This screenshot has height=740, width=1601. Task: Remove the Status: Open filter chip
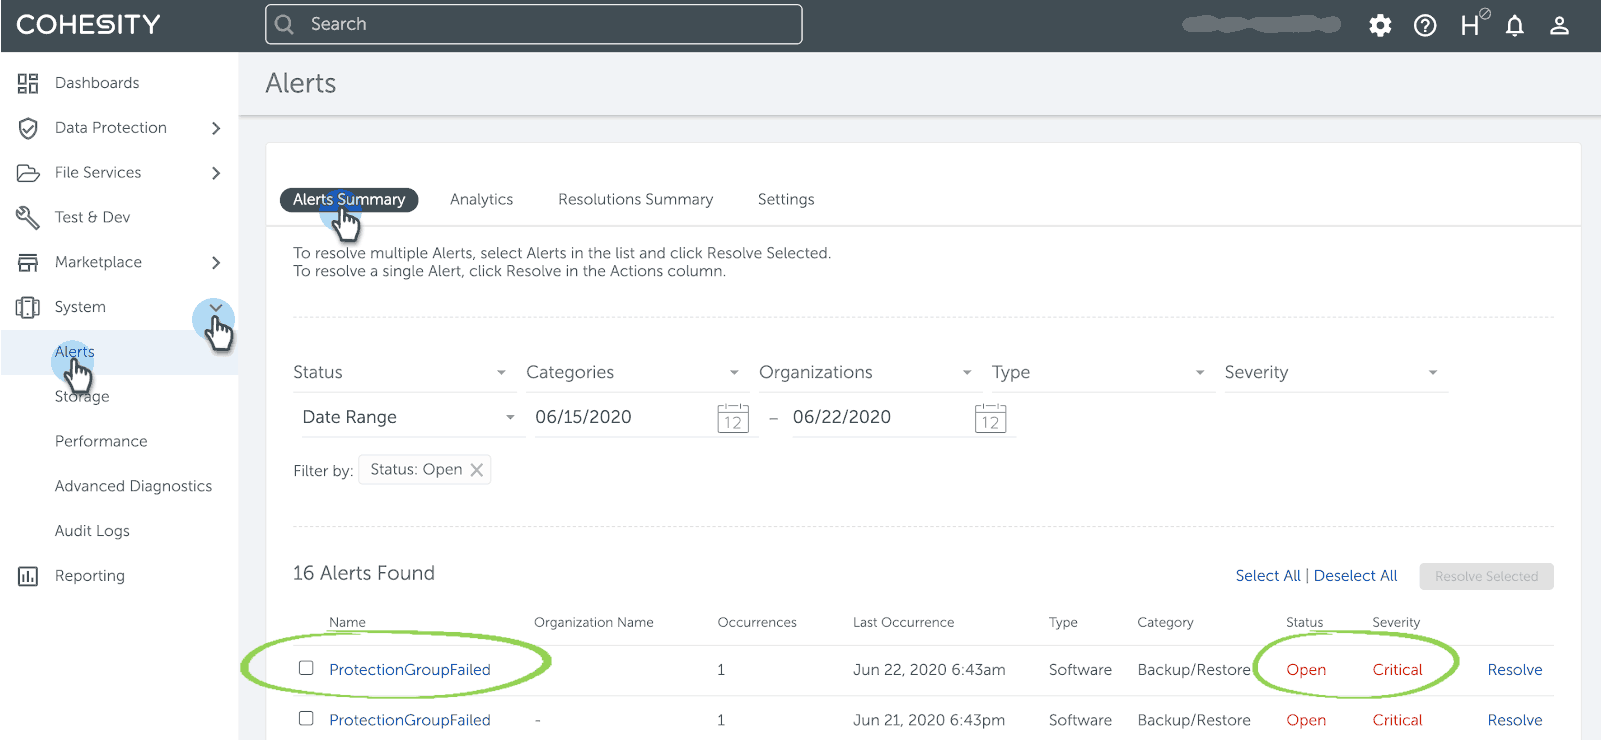[477, 470]
